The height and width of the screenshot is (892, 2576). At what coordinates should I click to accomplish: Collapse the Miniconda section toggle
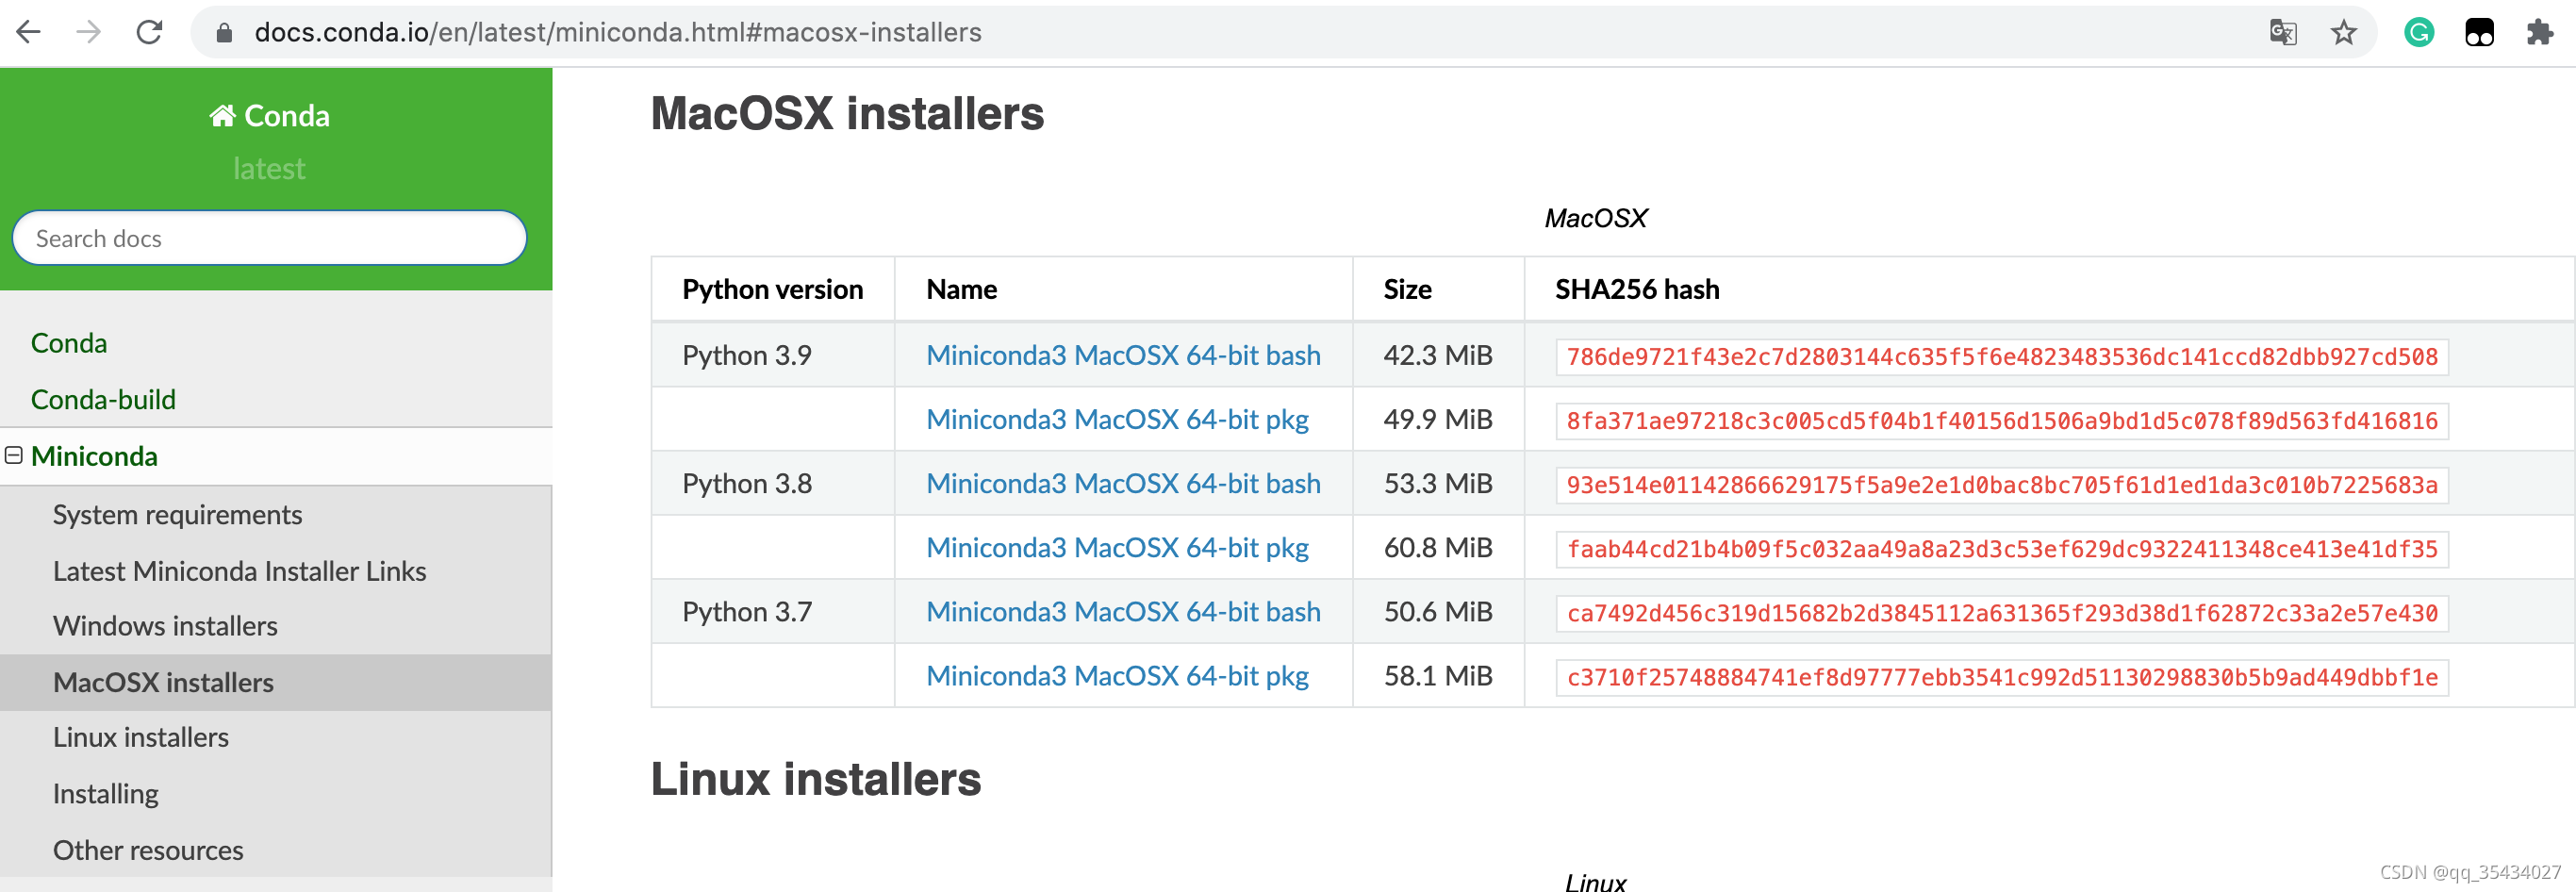tap(14, 456)
